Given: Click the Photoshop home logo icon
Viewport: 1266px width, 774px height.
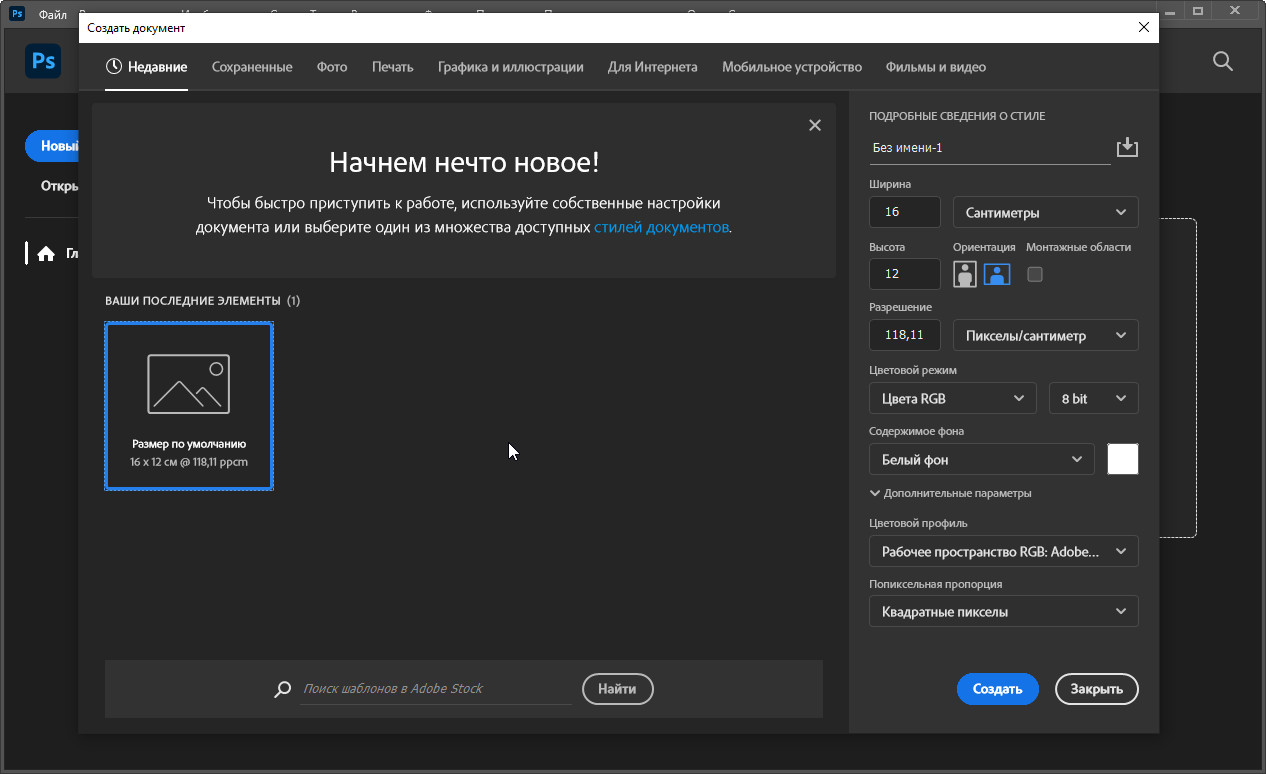Looking at the screenshot, I should (43, 62).
